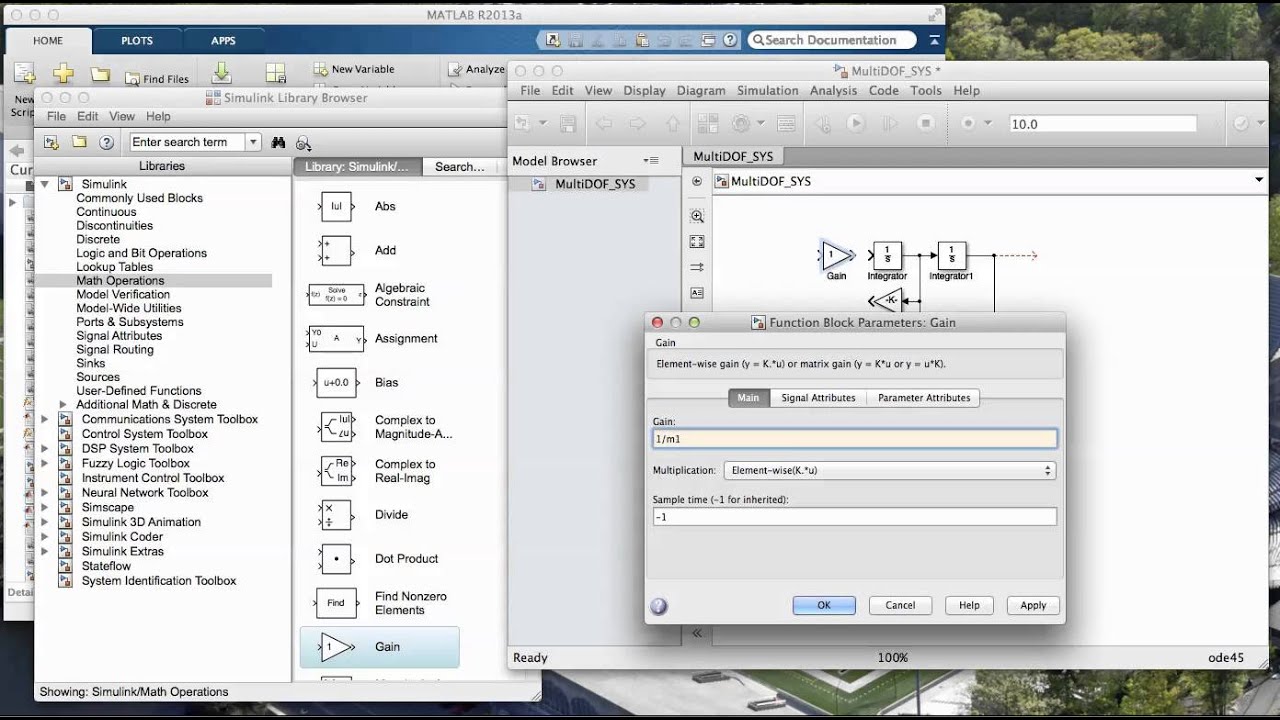Select the Complex to Magnitude-Angle block icon
Screen dimensions: 1280x720
336,427
